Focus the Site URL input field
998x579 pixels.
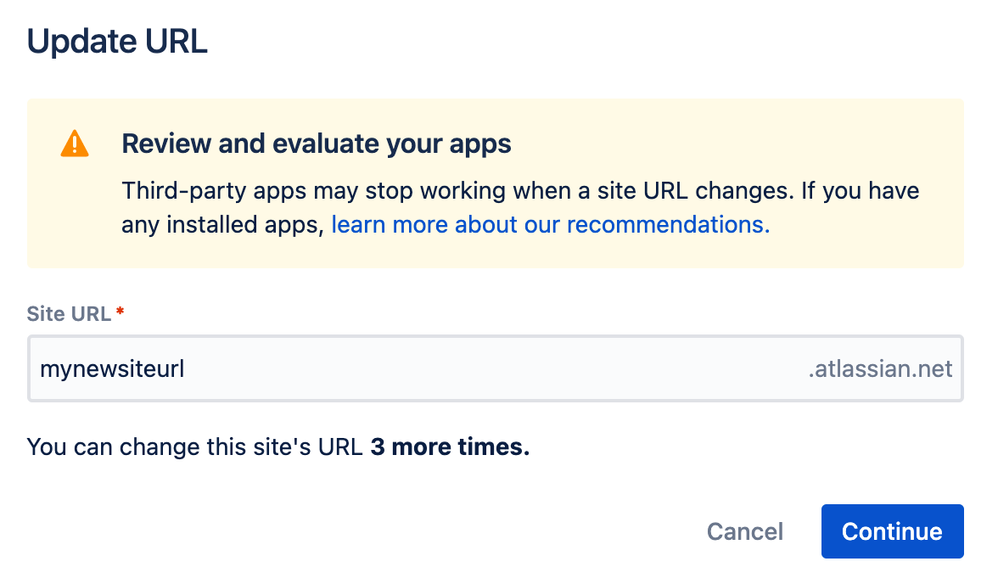click(495, 368)
